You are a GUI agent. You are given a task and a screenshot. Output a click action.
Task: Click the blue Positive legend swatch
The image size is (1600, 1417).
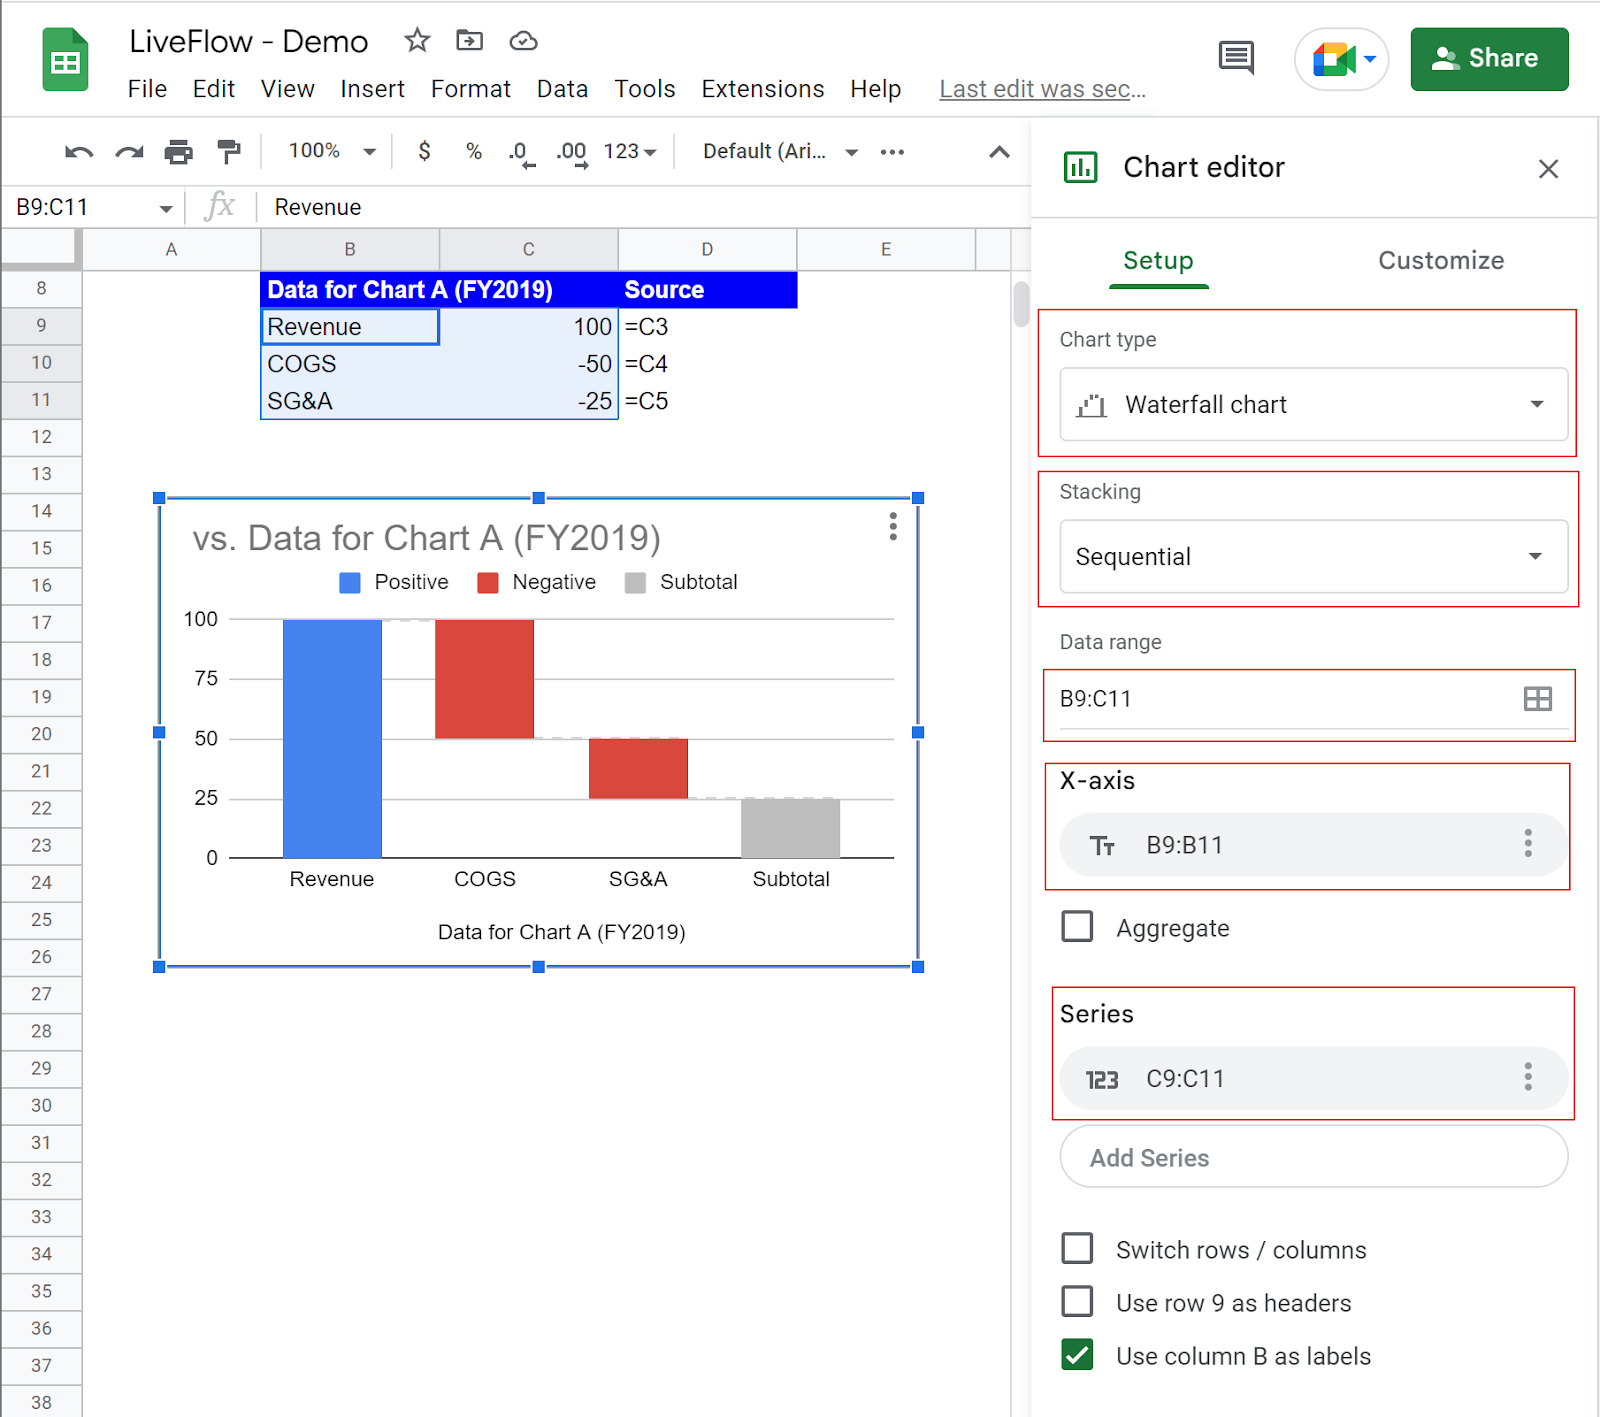coord(350,583)
